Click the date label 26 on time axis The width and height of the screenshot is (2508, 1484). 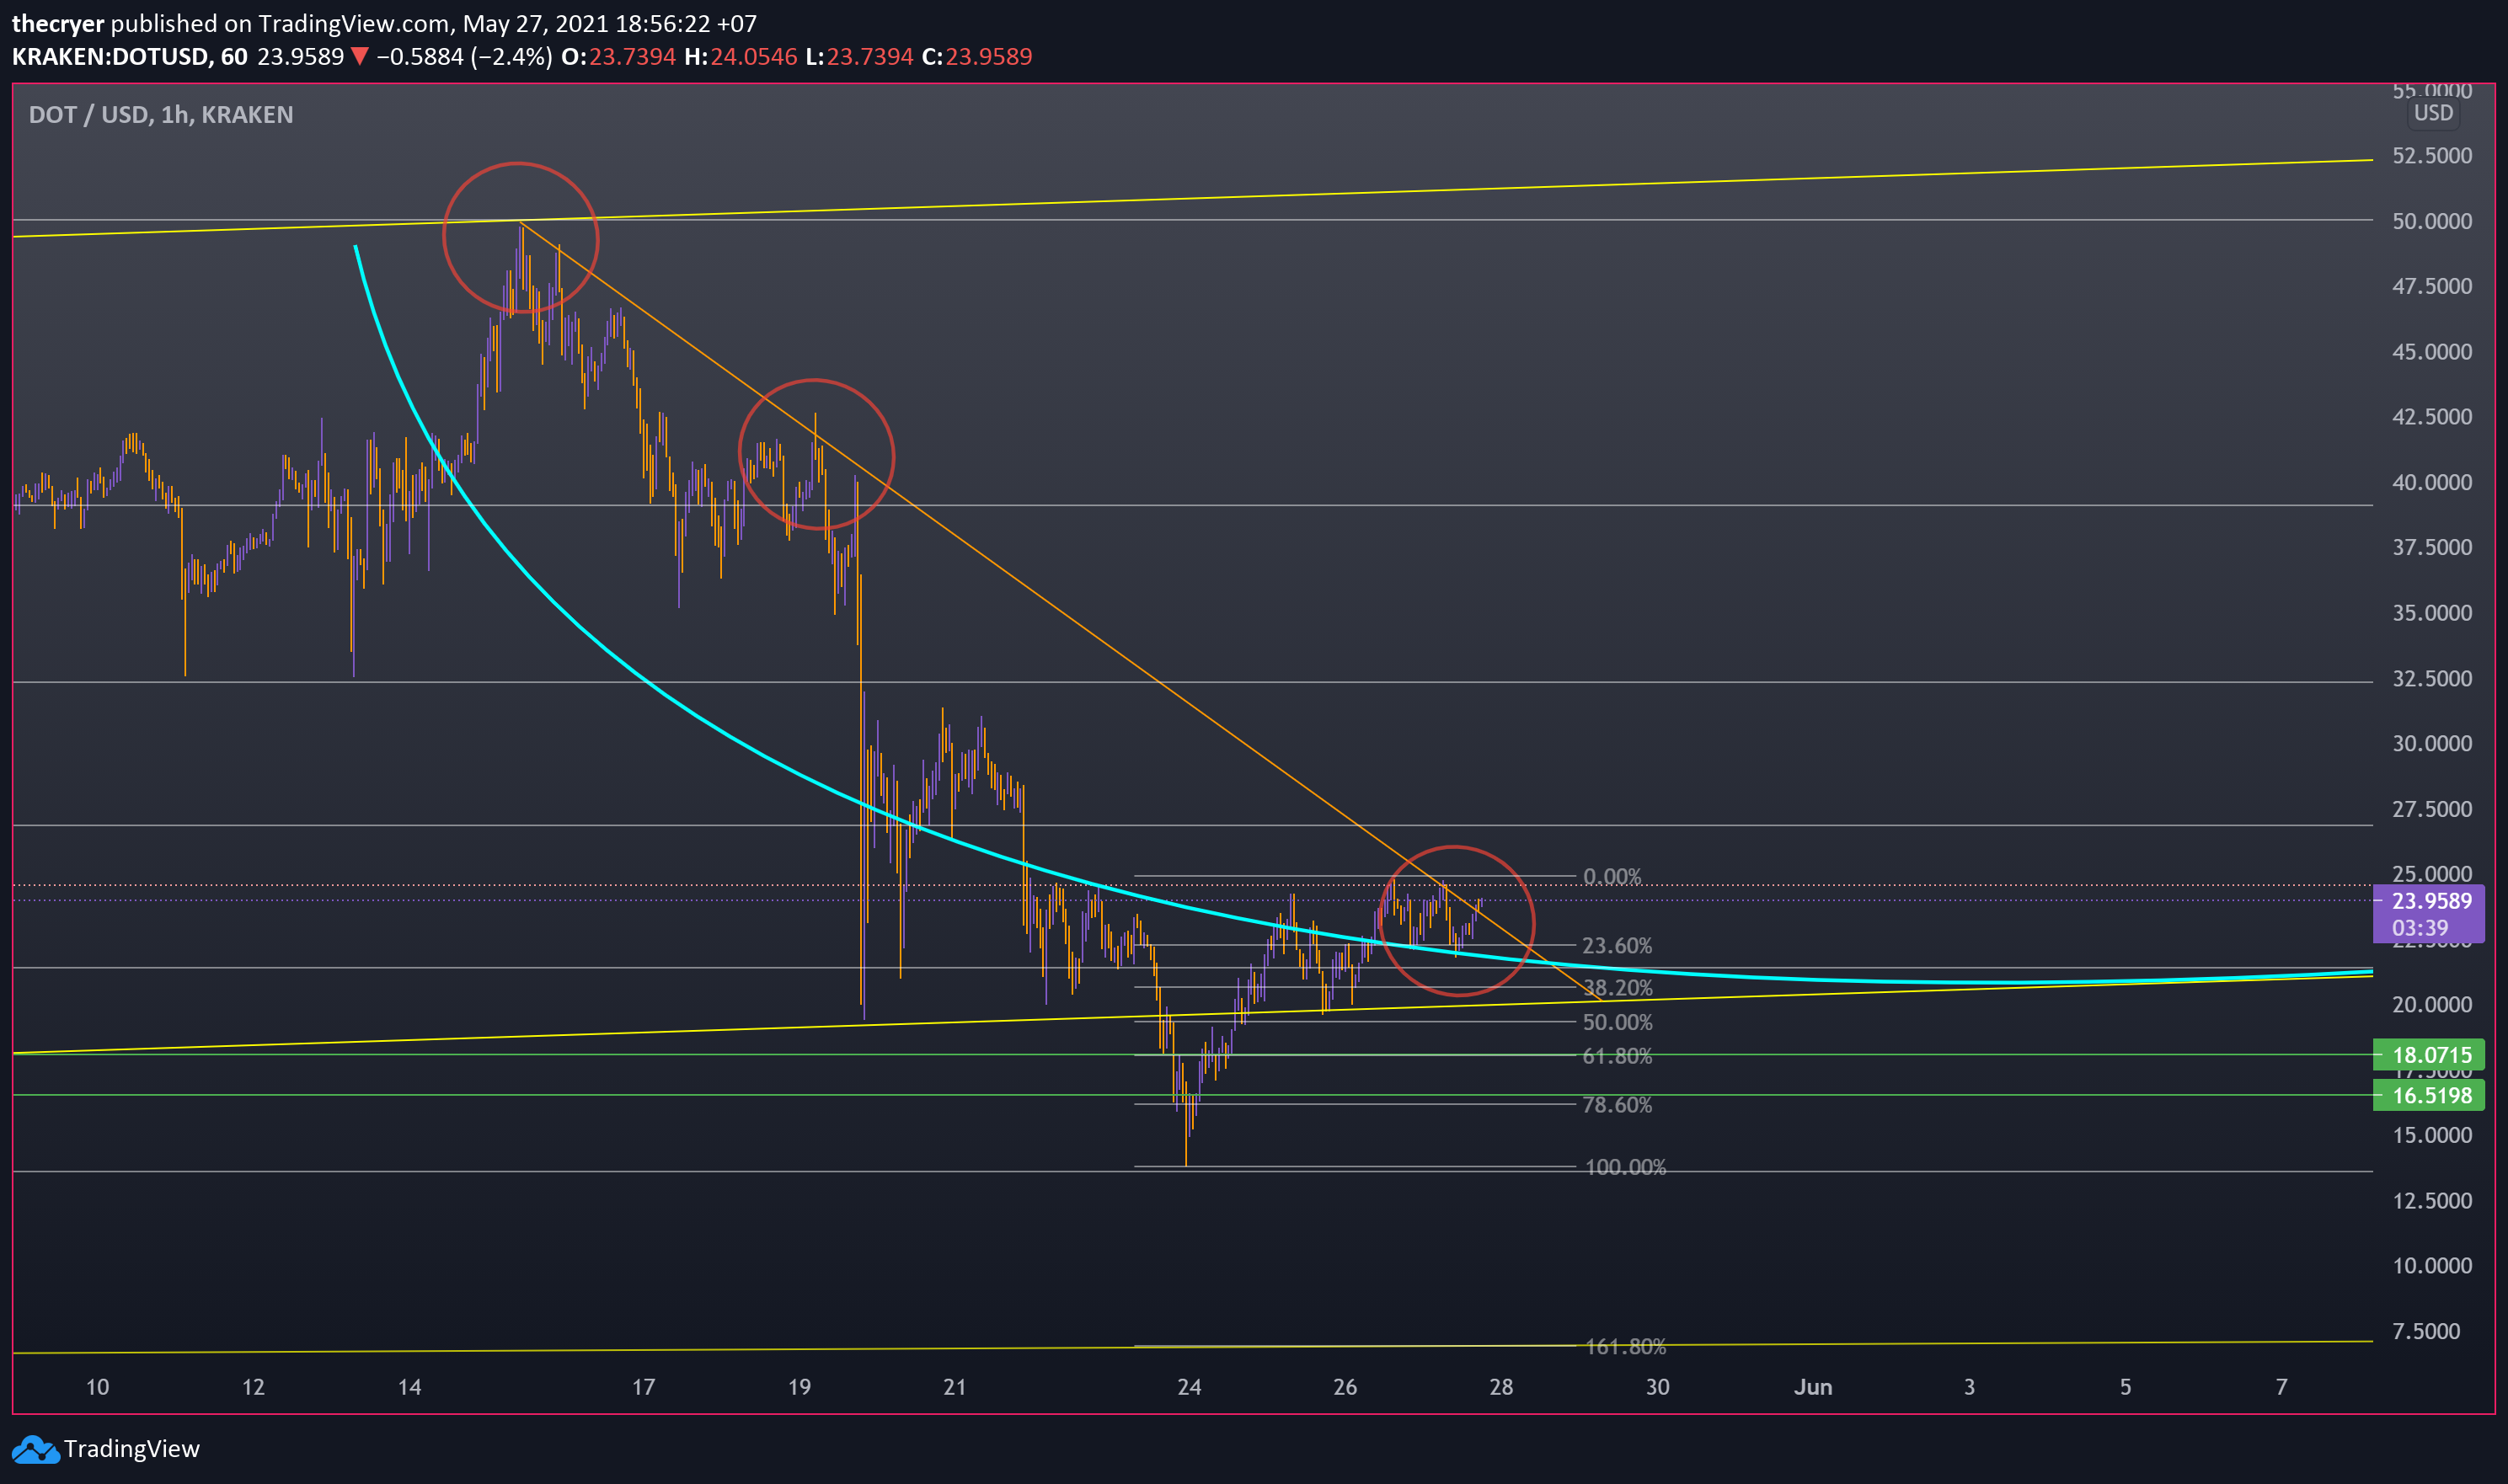1345,1387
